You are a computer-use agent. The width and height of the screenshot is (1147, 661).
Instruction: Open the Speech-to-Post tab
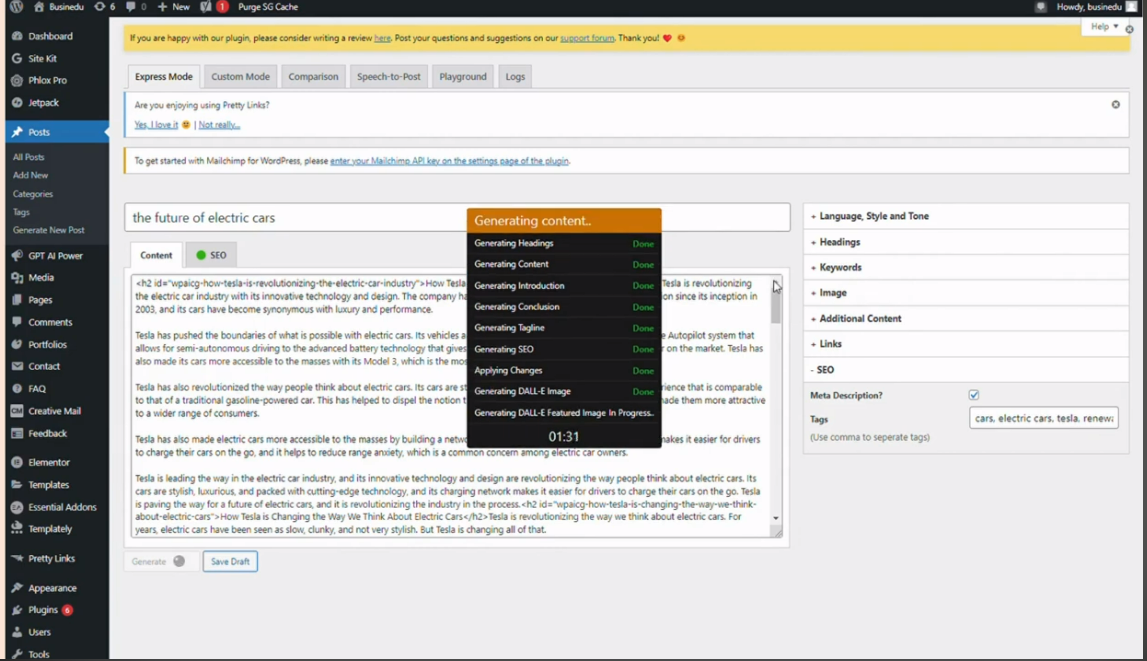[x=388, y=77]
